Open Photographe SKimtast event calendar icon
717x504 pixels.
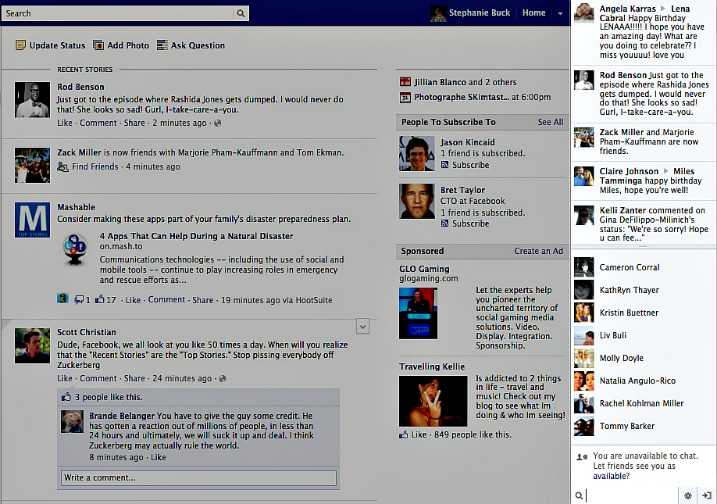point(405,97)
